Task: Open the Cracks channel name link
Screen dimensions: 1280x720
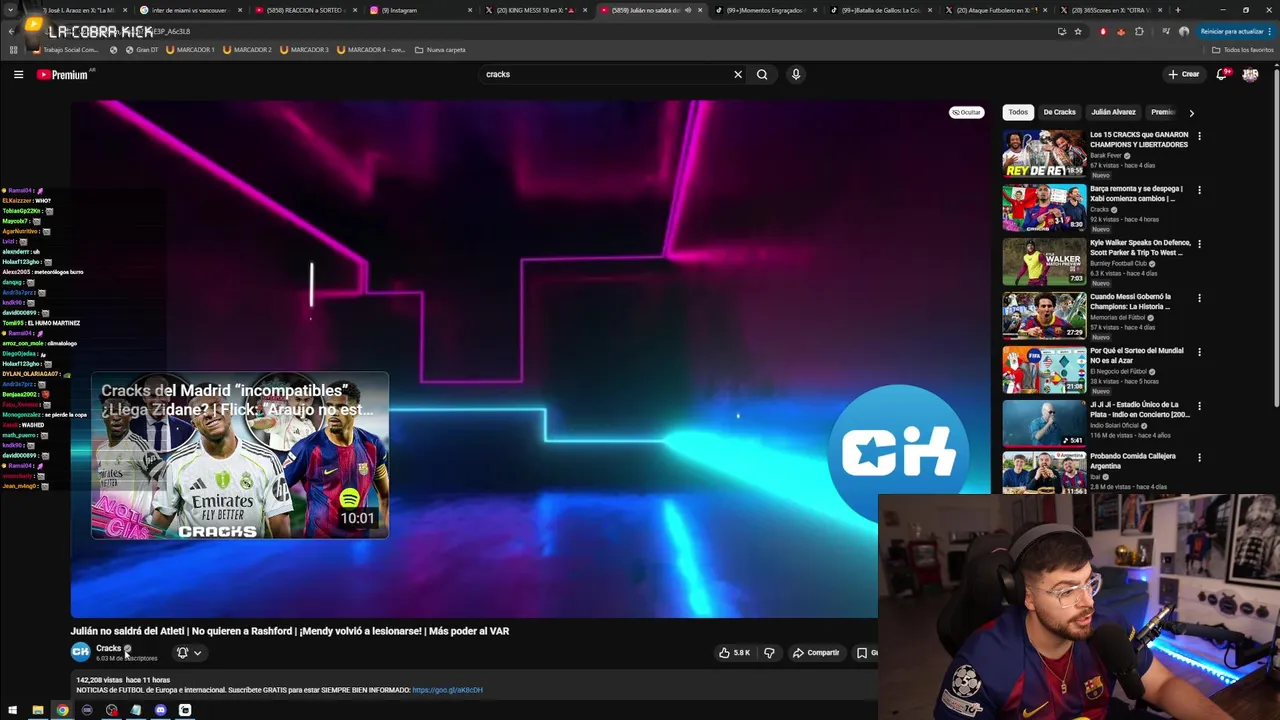Action: click(108, 648)
